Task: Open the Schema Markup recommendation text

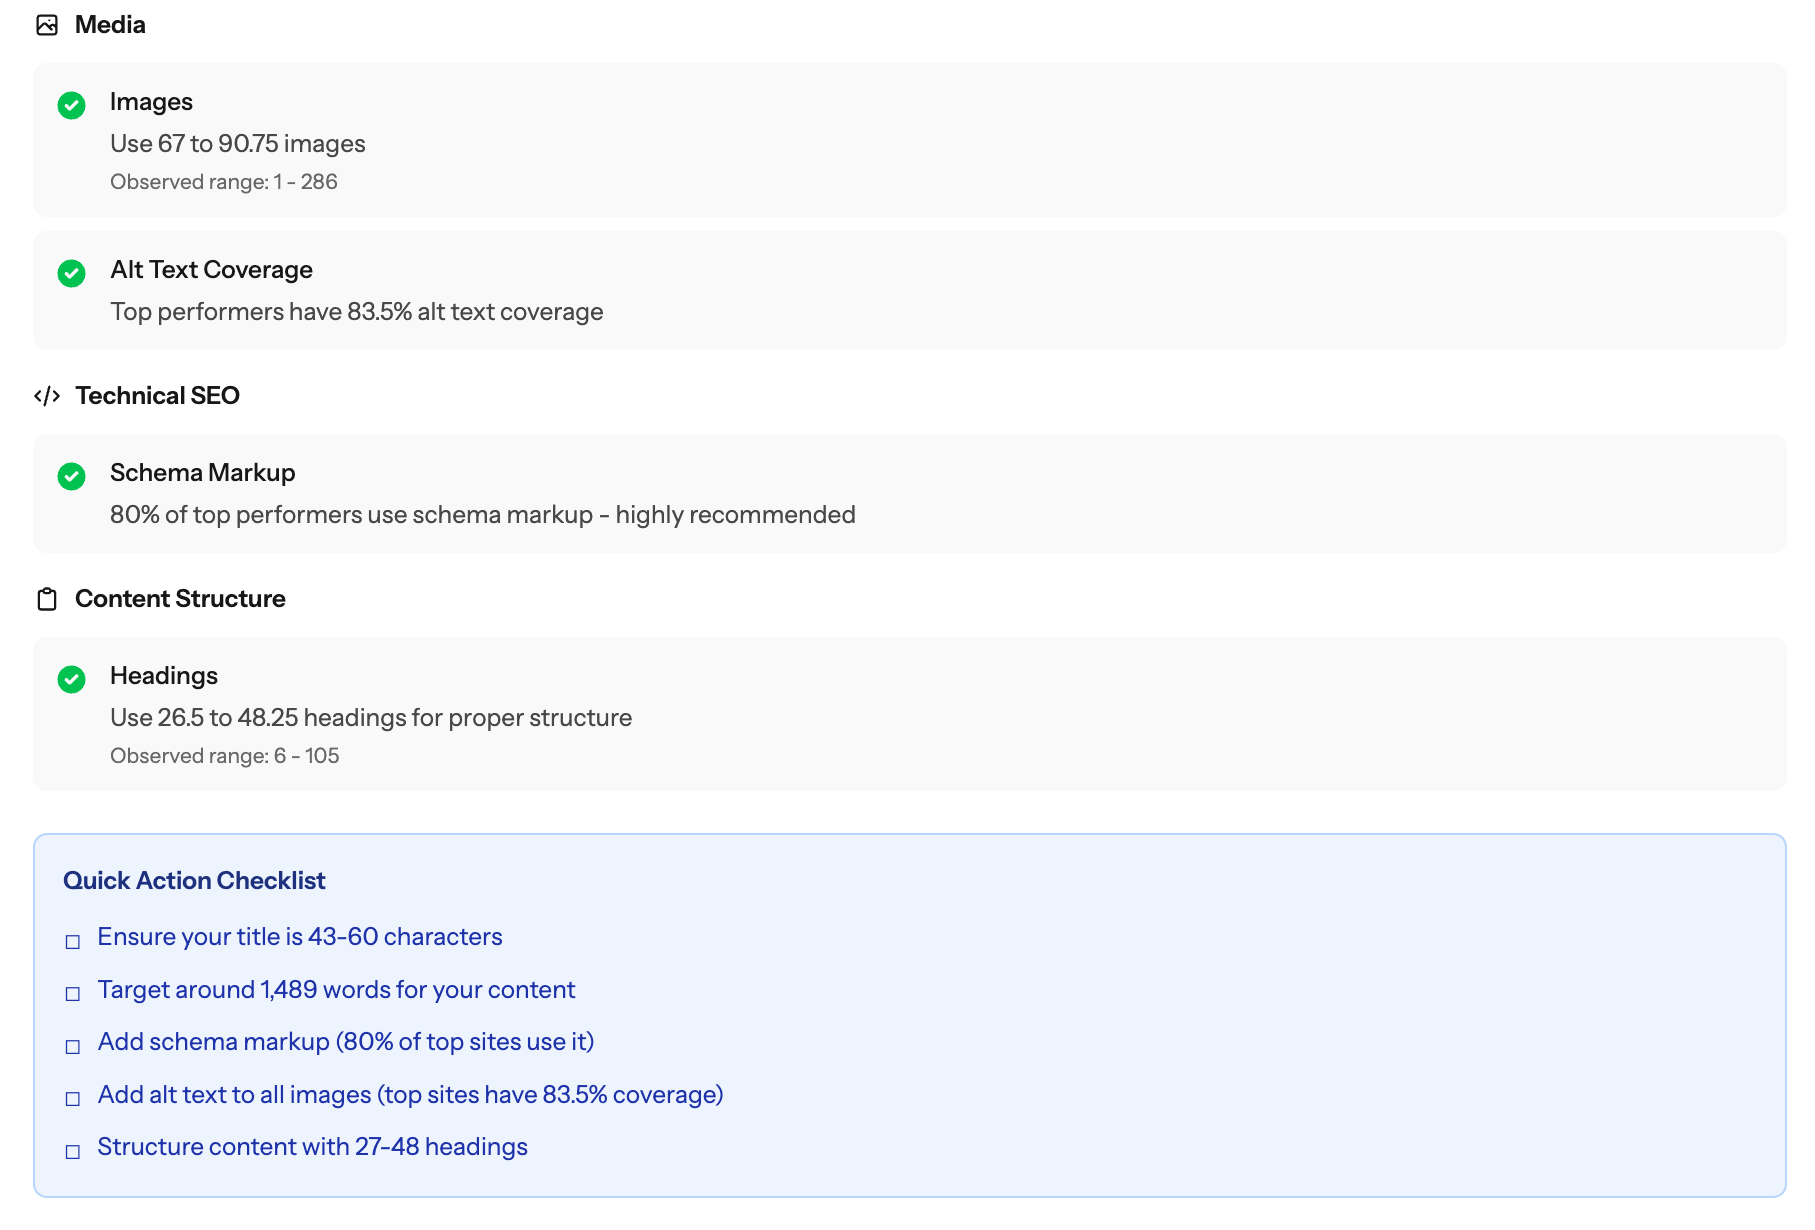Action: pyautogui.click(x=482, y=515)
